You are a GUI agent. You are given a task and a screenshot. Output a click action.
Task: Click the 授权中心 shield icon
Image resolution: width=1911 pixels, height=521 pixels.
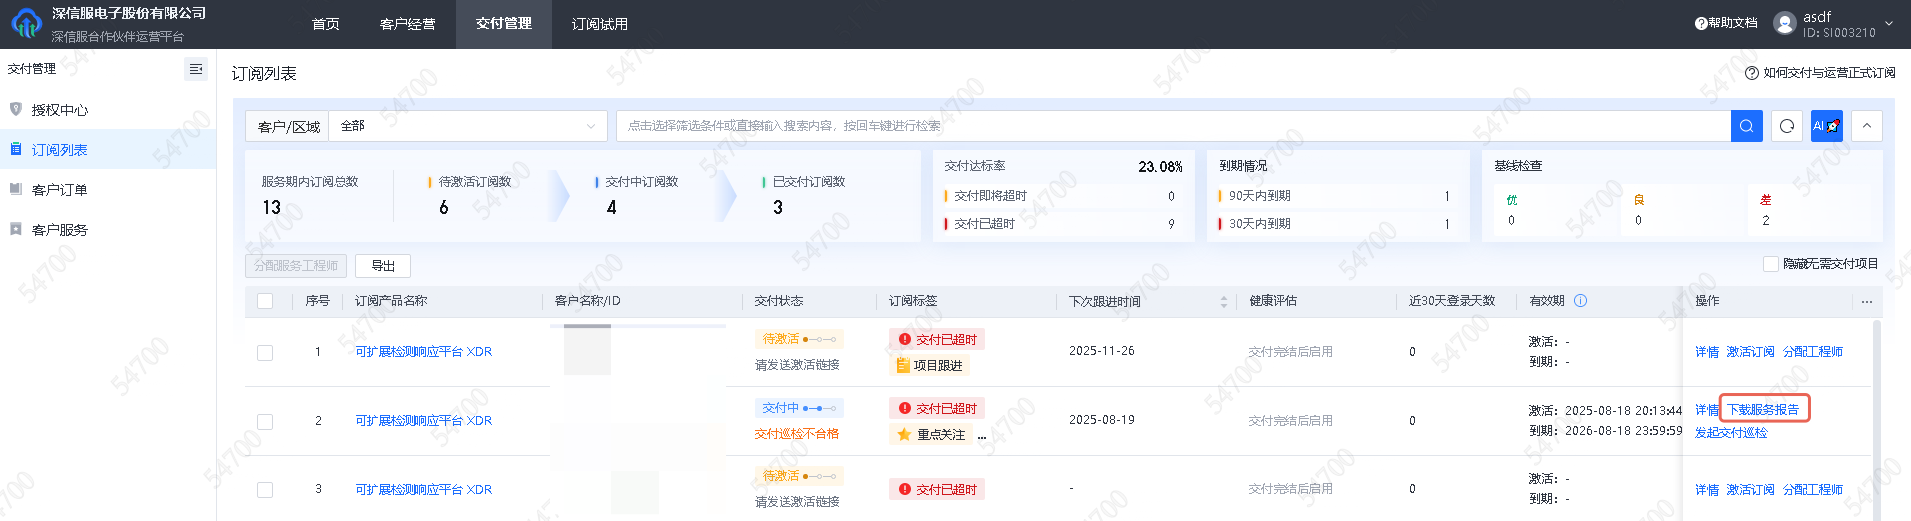click(16, 109)
